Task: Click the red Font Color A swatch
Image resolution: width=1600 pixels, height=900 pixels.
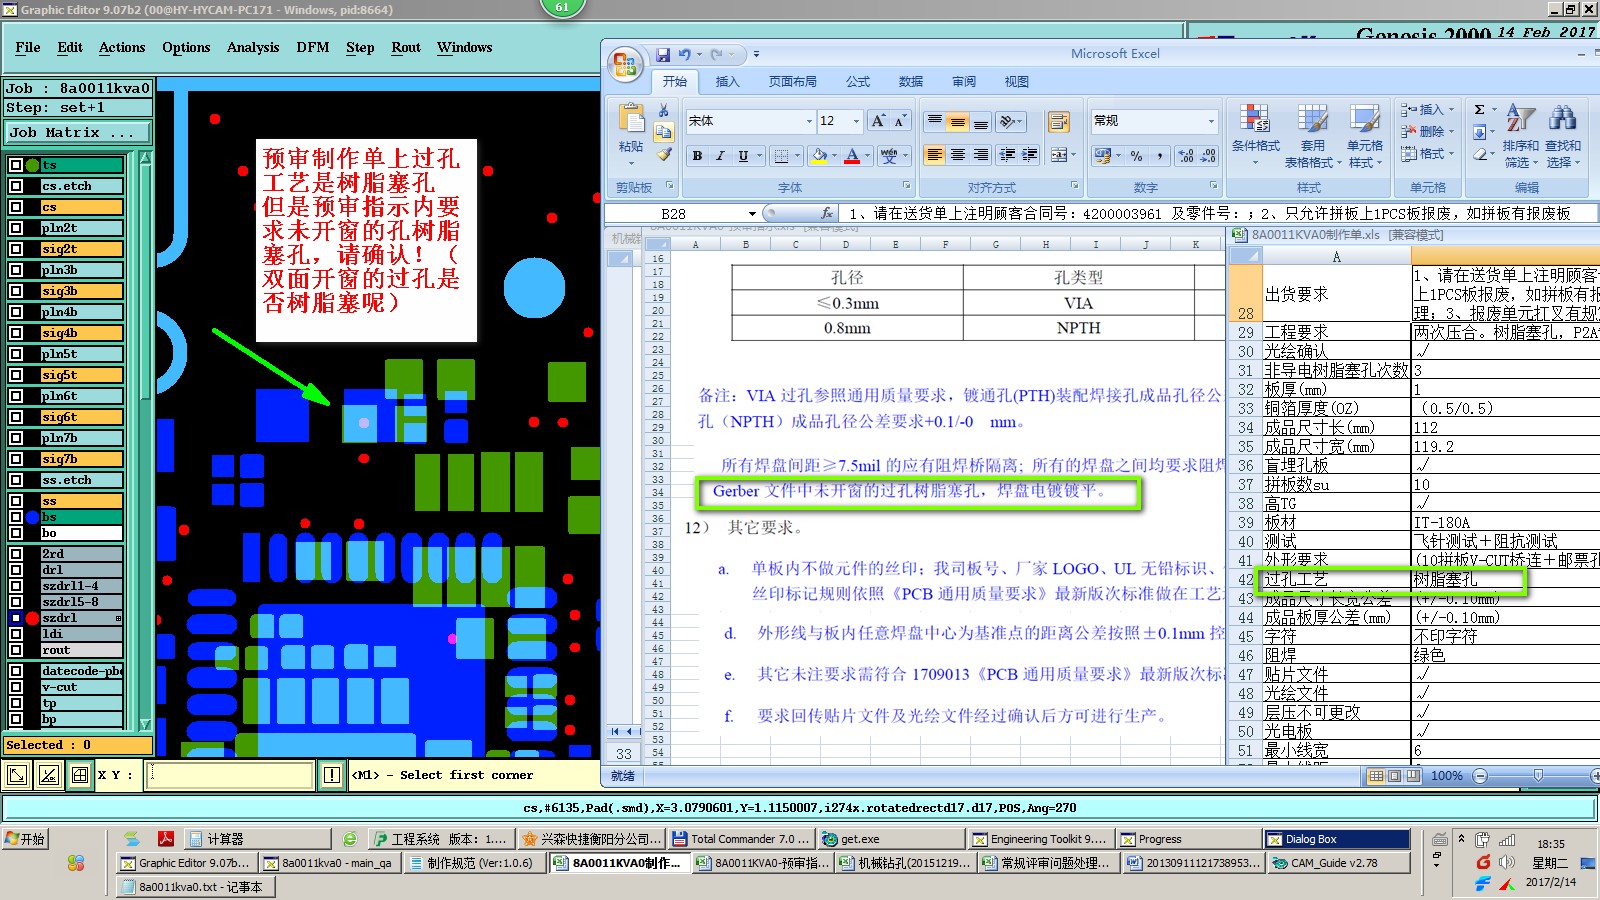Action: [852, 156]
